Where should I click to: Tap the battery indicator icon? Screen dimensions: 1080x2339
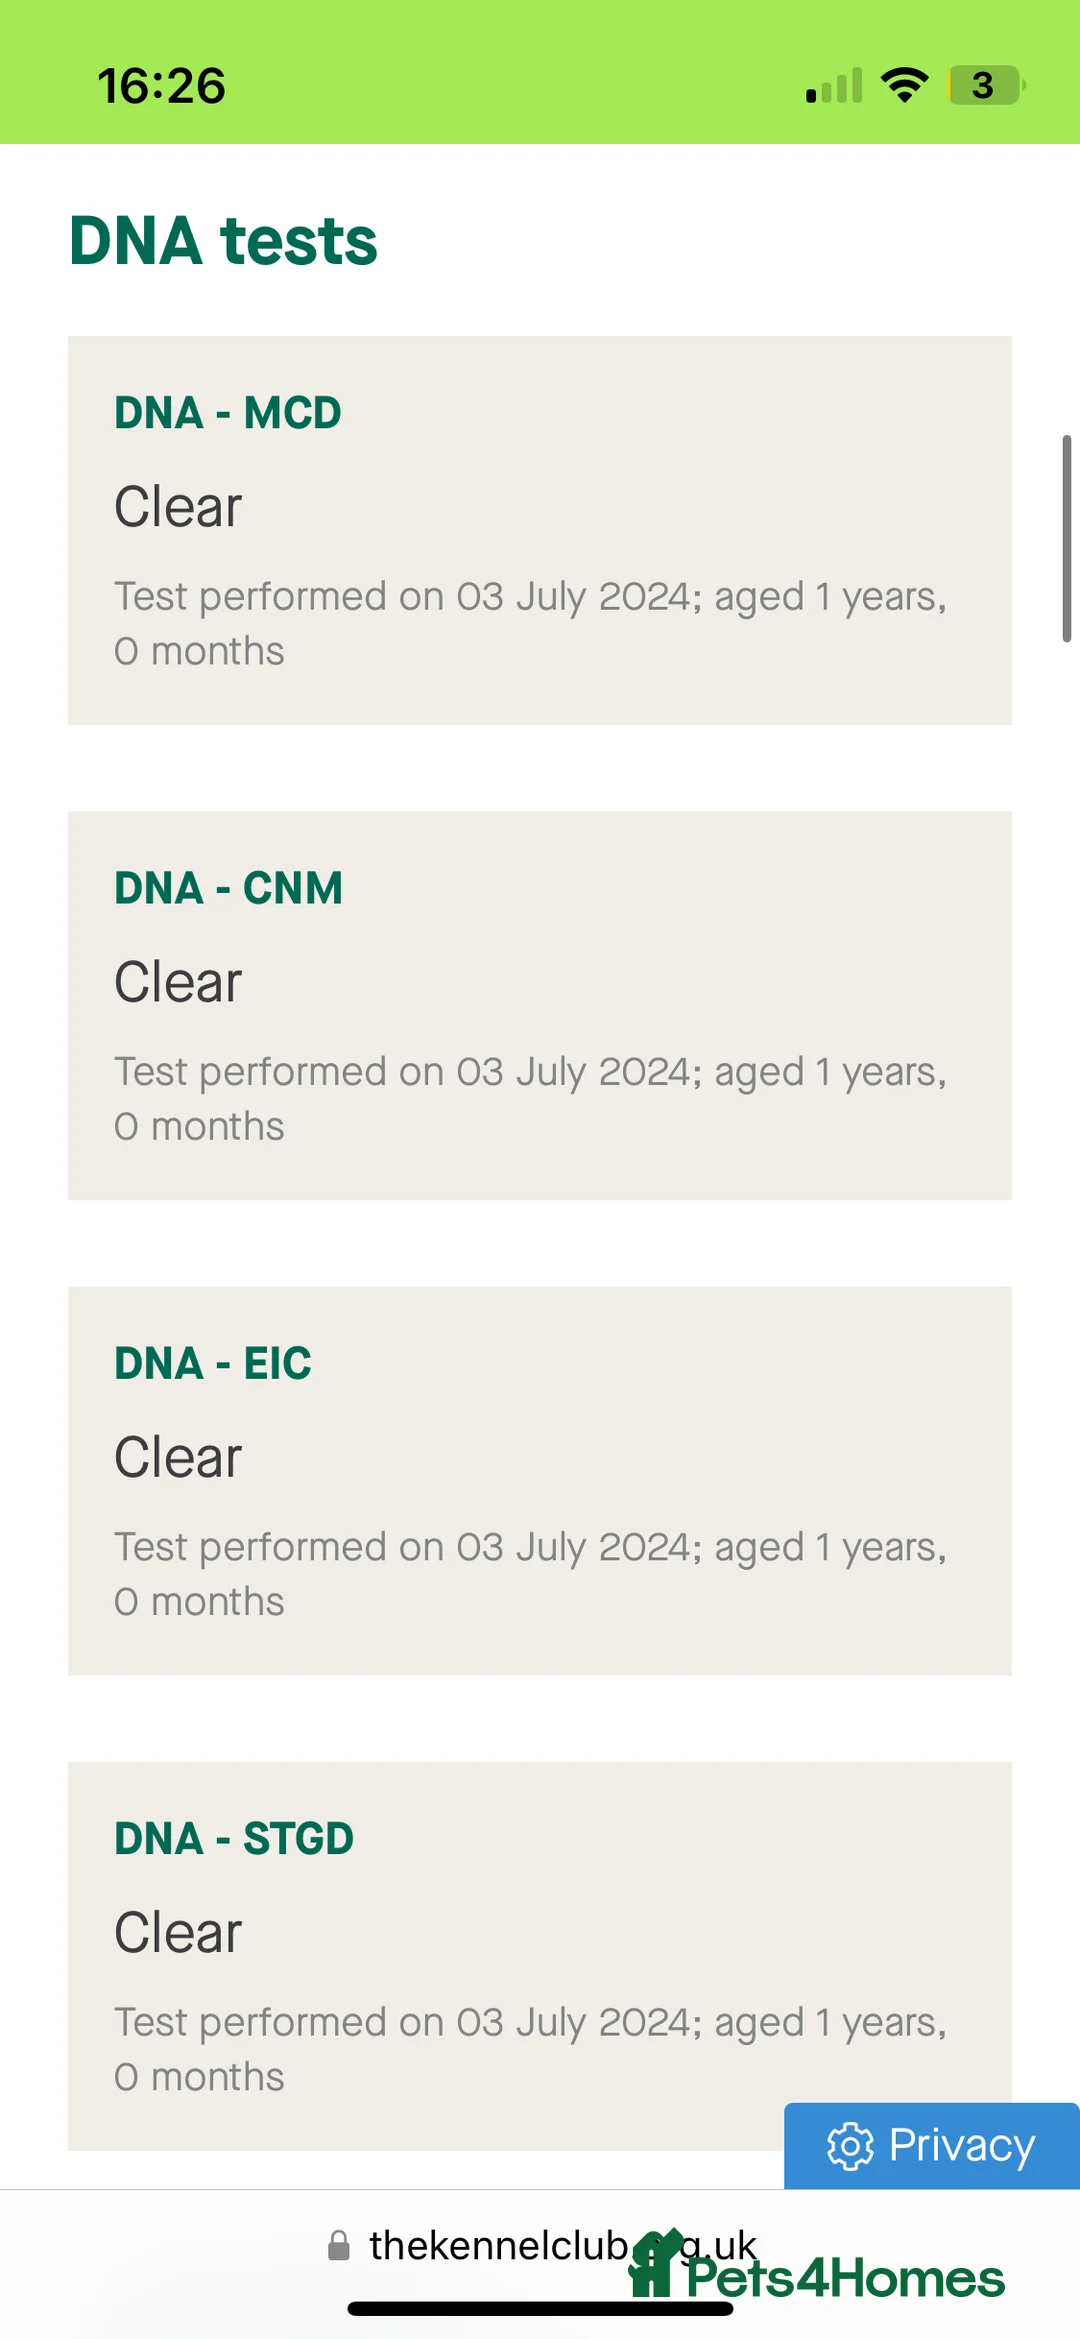coord(985,85)
